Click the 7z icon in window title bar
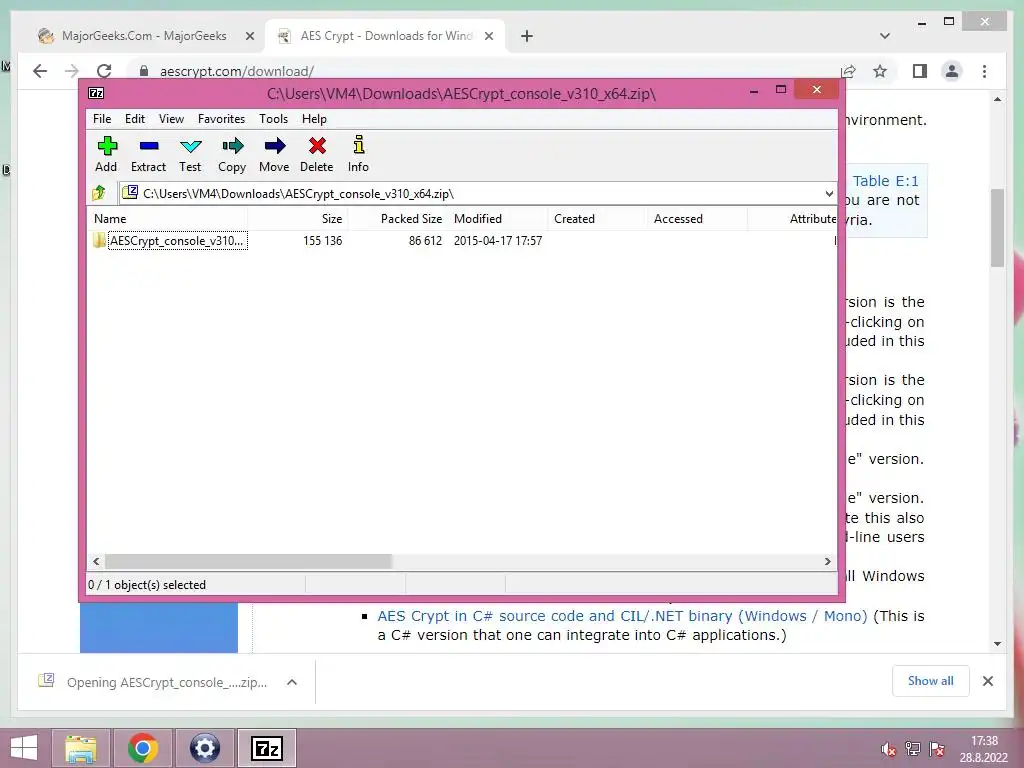 pos(96,93)
